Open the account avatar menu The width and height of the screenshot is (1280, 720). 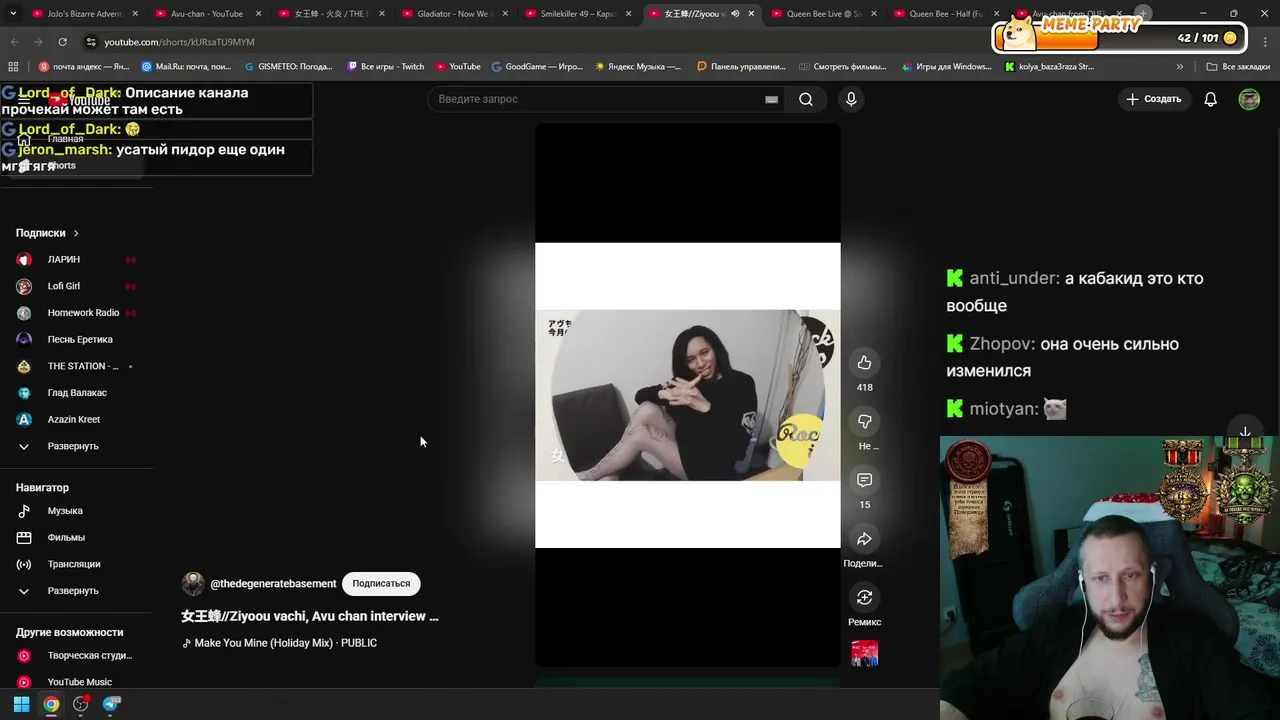(x=1249, y=99)
